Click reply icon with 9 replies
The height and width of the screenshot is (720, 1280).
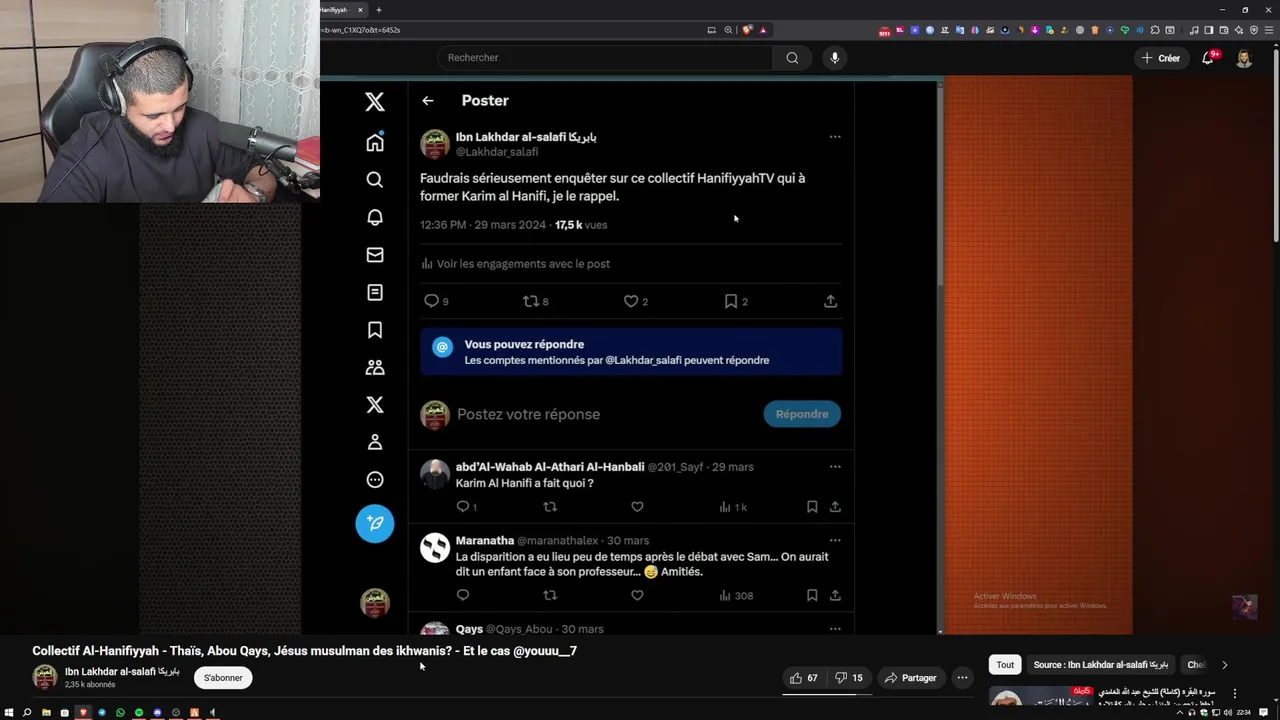tap(432, 301)
